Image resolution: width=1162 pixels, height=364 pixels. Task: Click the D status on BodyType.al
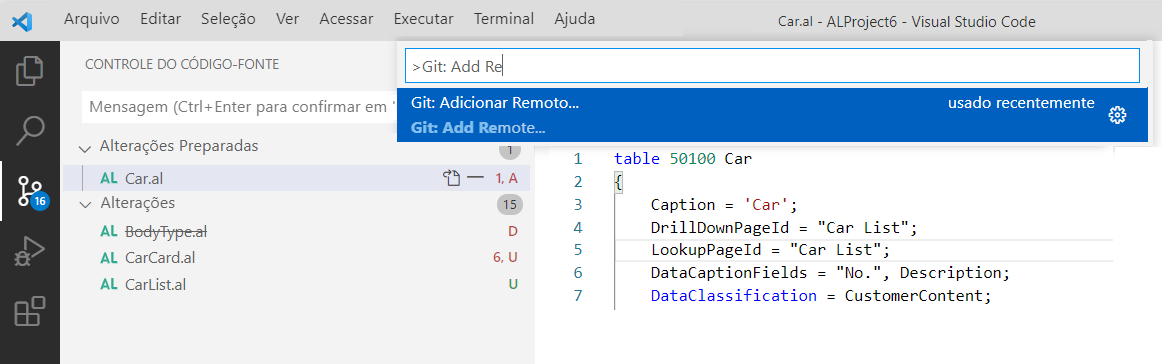coord(513,231)
